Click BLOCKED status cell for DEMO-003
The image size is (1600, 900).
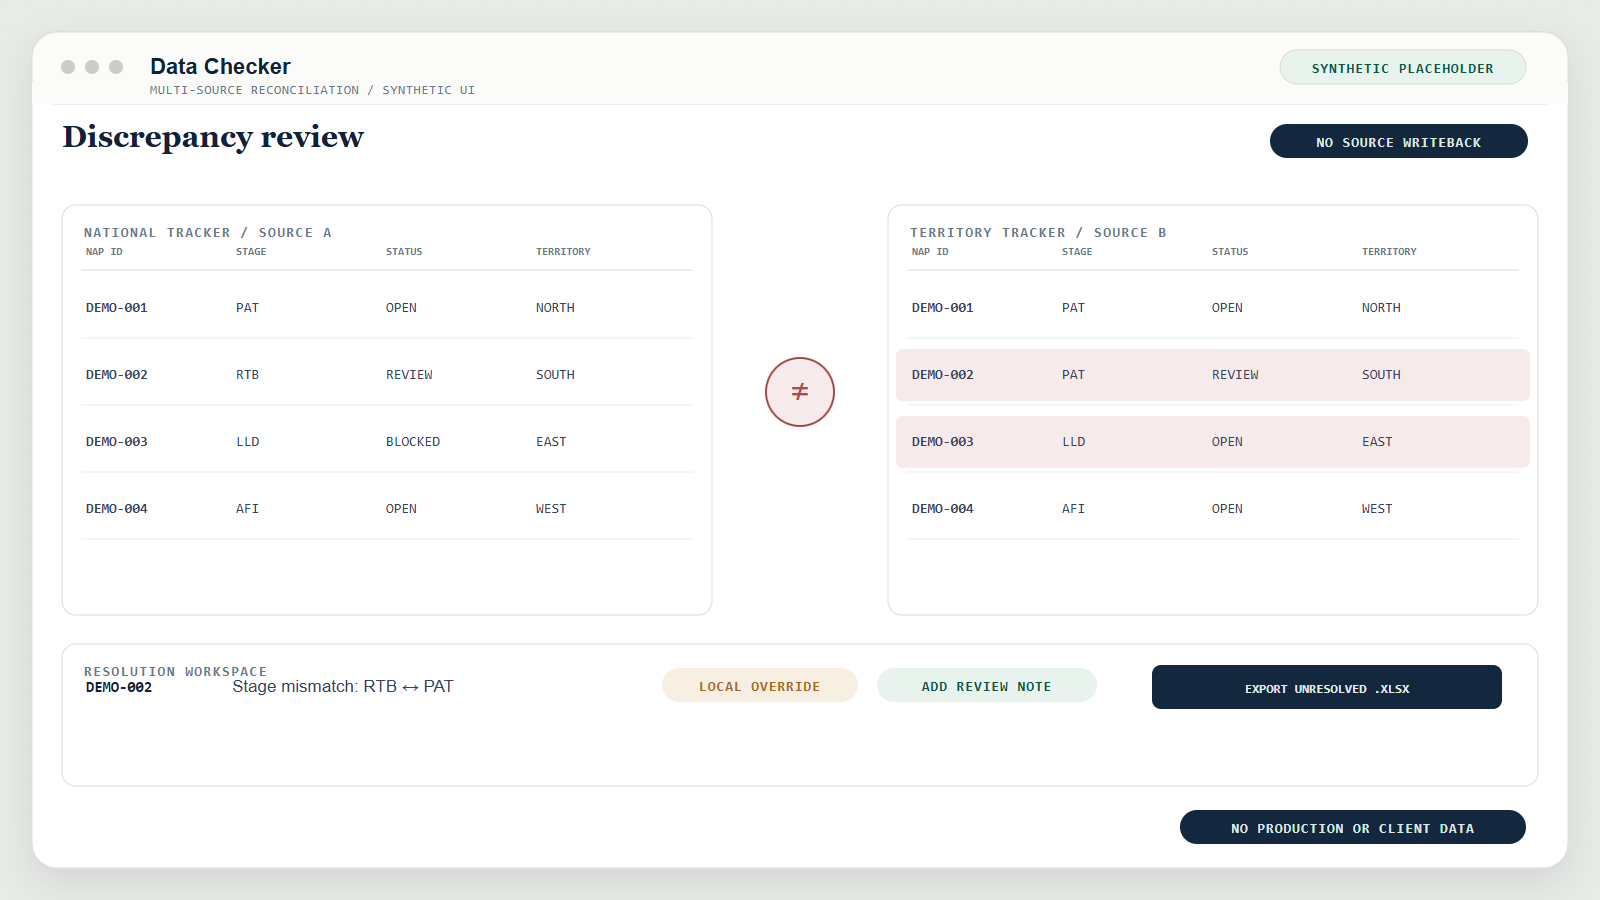[x=413, y=442]
